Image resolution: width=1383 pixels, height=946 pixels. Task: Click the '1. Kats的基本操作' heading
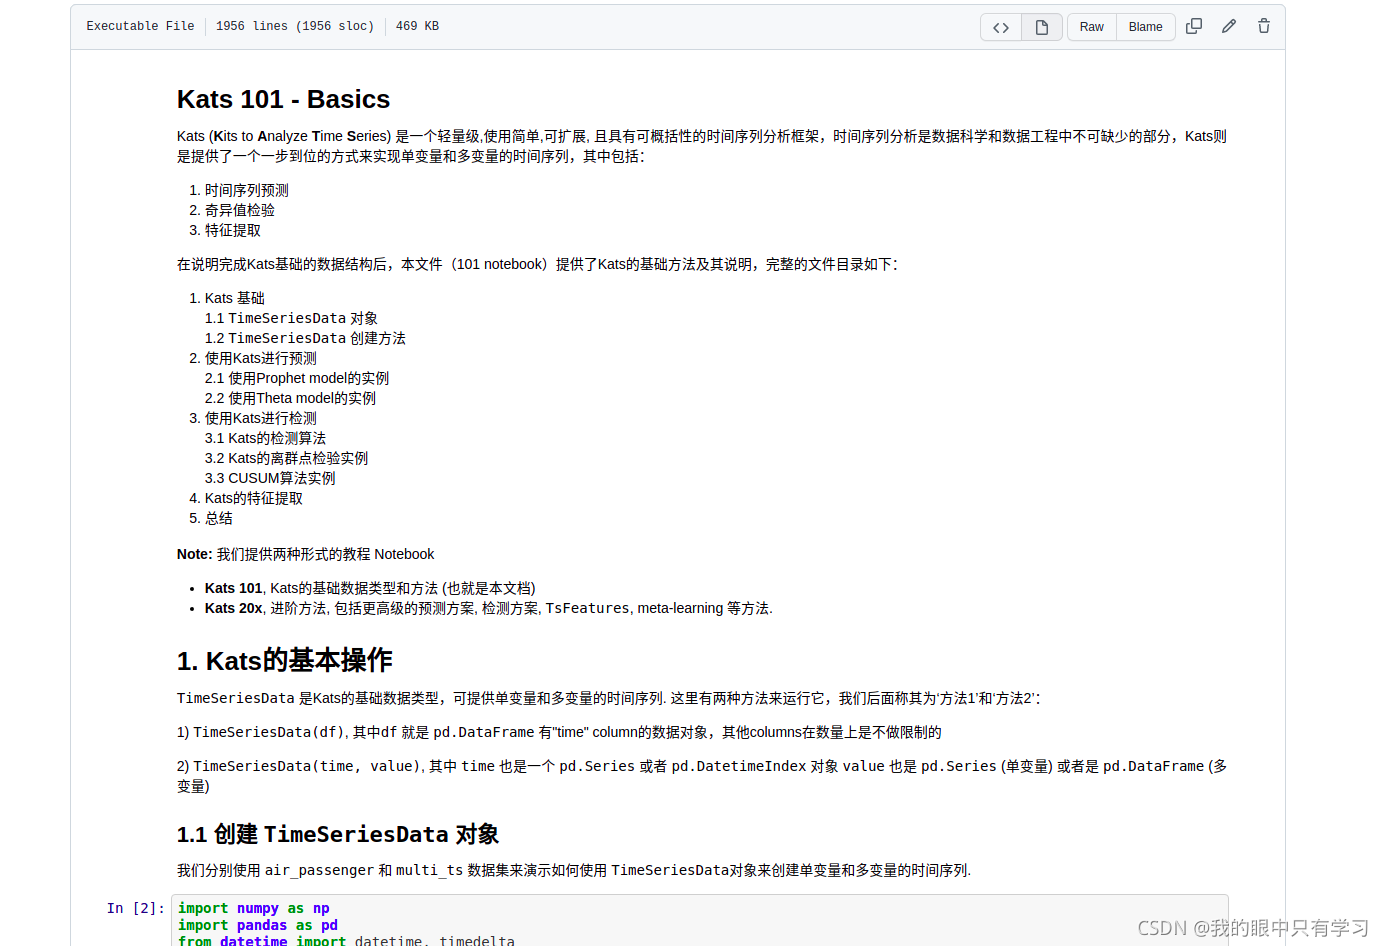[x=285, y=660]
